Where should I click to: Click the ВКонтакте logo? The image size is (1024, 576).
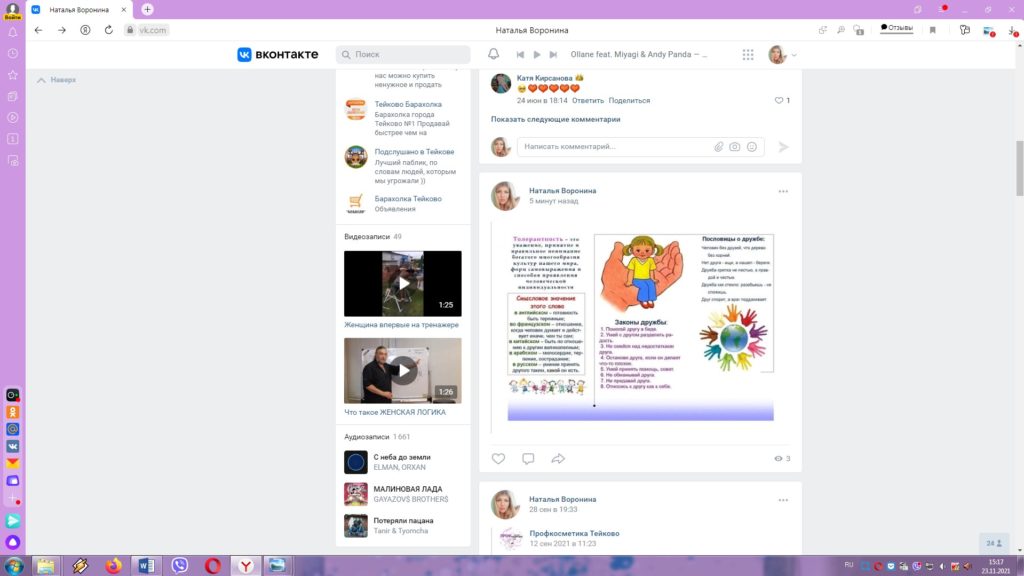pyautogui.click(x=278, y=55)
